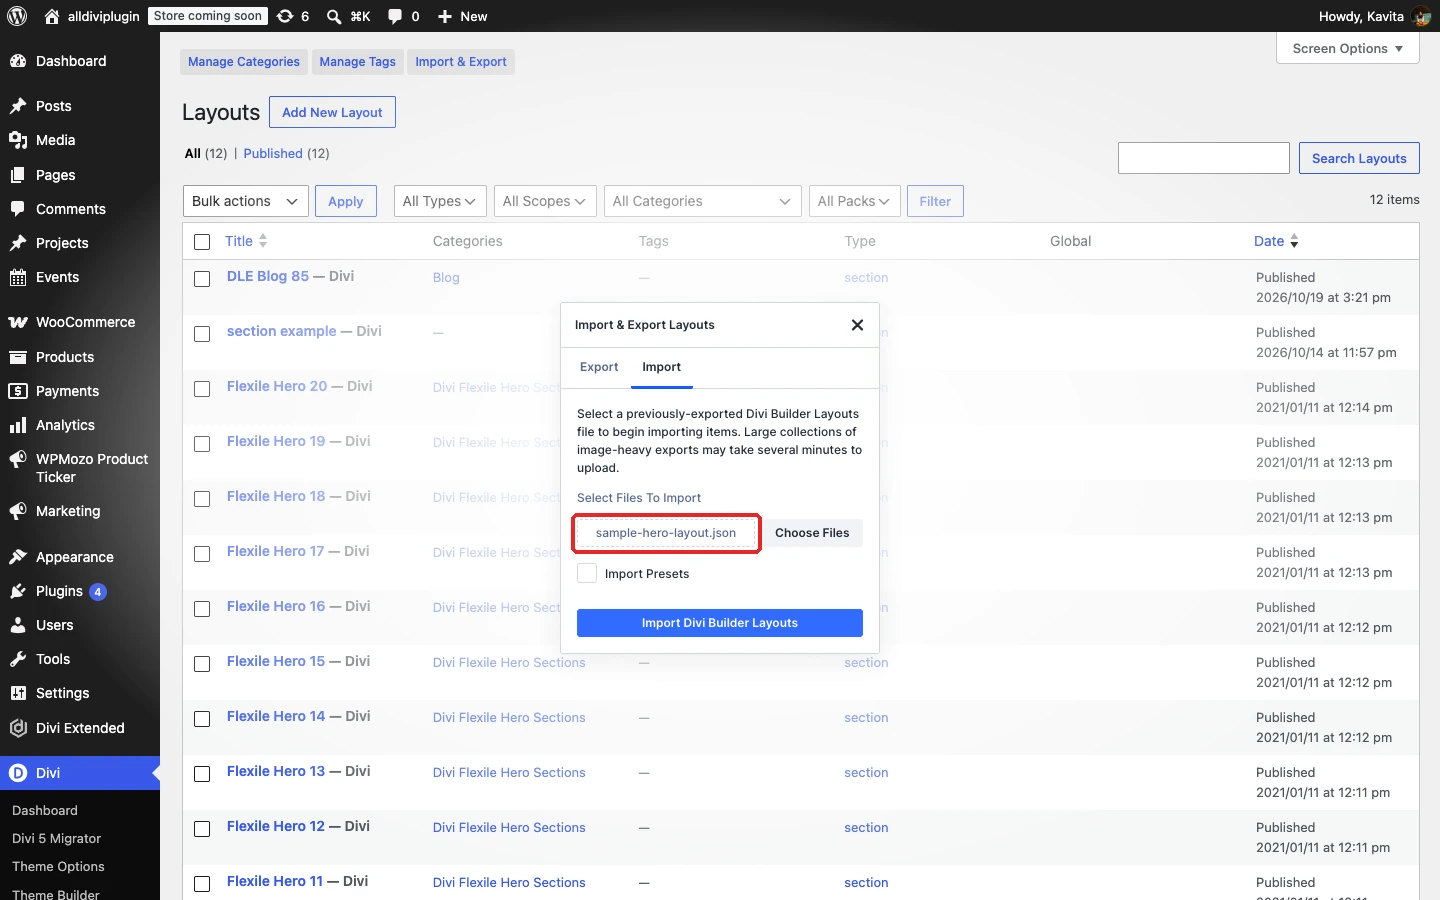Click the Add New Layout button
Viewport: 1440px width, 900px height.
point(332,112)
